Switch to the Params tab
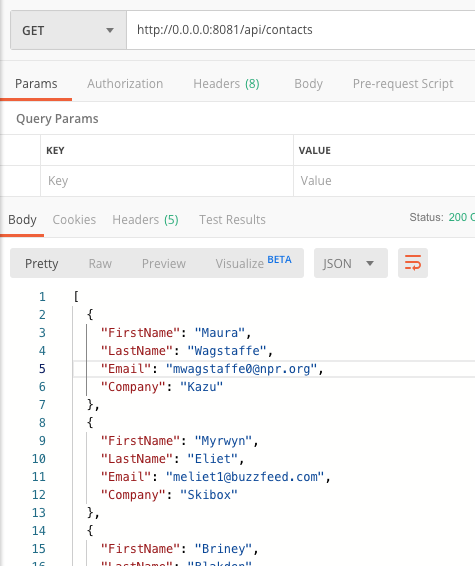The width and height of the screenshot is (475, 566). pyautogui.click(x=36, y=84)
